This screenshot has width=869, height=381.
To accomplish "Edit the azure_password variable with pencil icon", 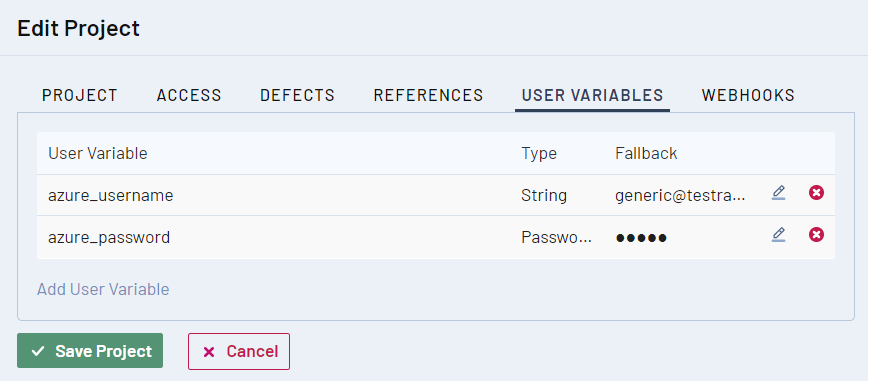I will (778, 235).
